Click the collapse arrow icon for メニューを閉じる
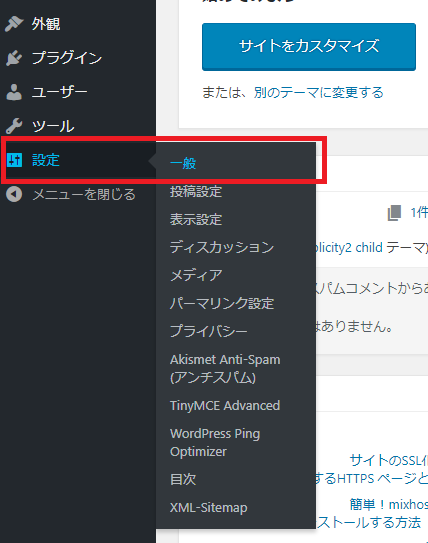The height and width of the screenshot is (543, 428). (14, 194)
